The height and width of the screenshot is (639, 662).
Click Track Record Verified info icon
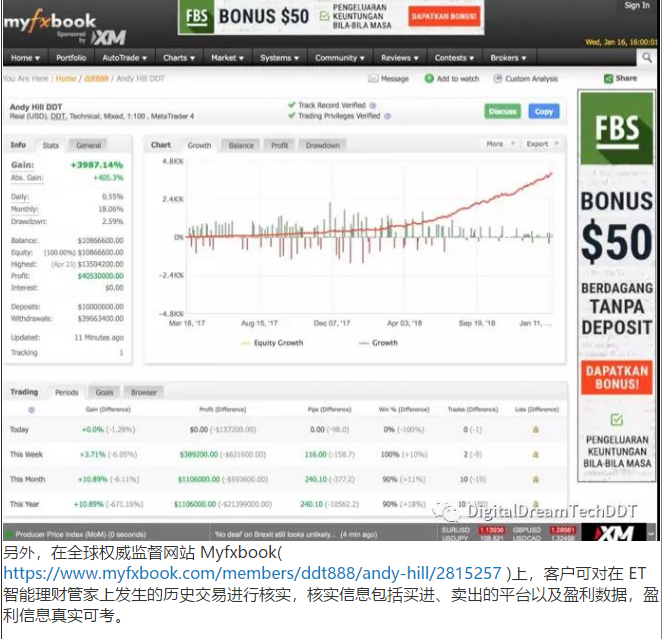pyautogui.click(x=373, y=106)
